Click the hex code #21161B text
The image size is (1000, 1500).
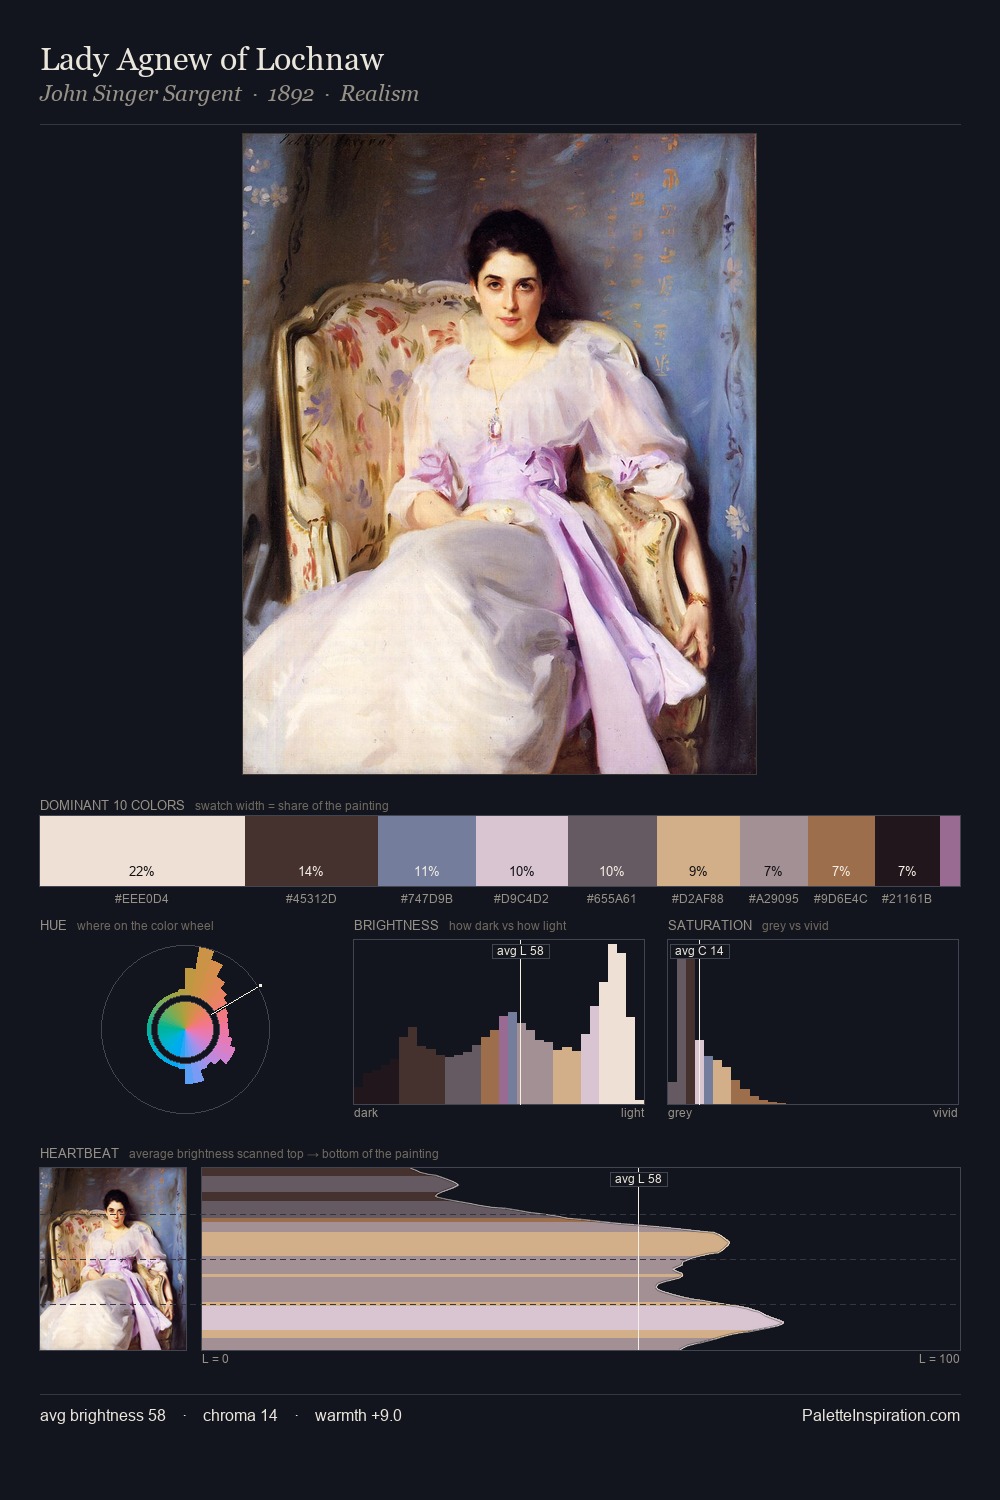coord(907,899)
